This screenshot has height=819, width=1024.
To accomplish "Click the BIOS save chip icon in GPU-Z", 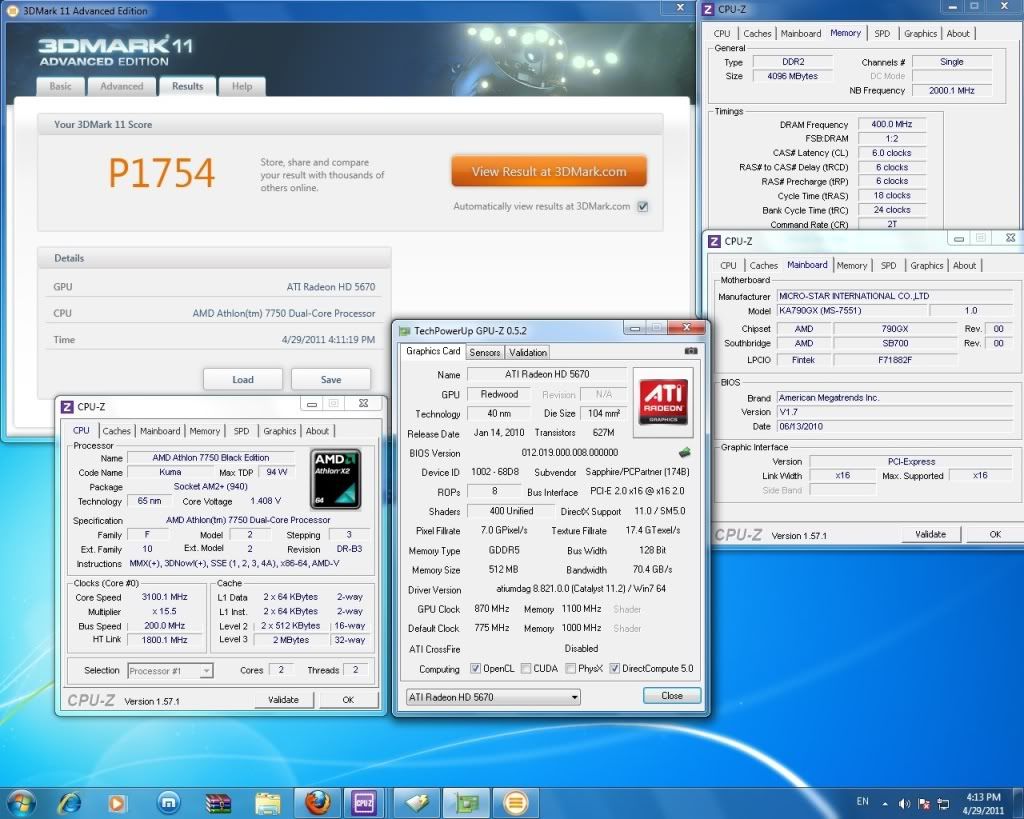I will [685, 453].
